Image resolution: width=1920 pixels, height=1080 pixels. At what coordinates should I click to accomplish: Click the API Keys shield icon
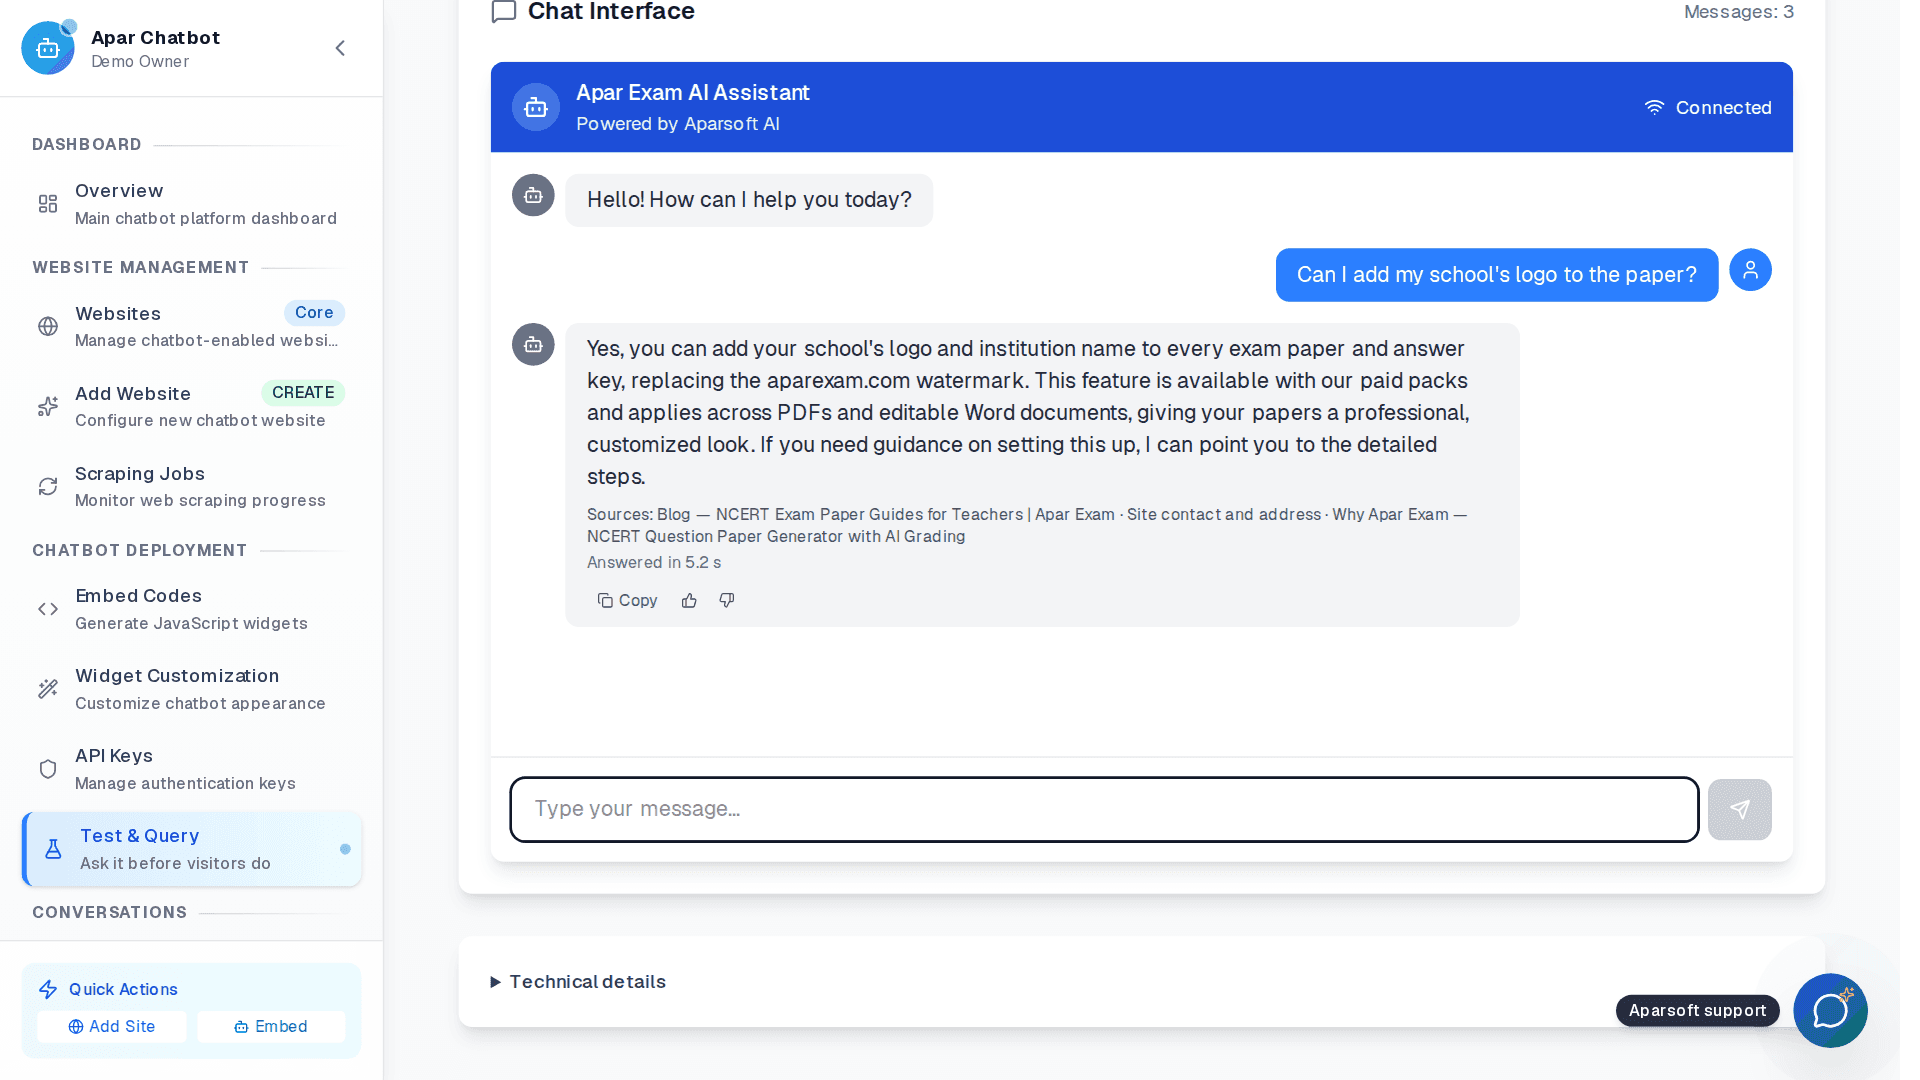48,769
